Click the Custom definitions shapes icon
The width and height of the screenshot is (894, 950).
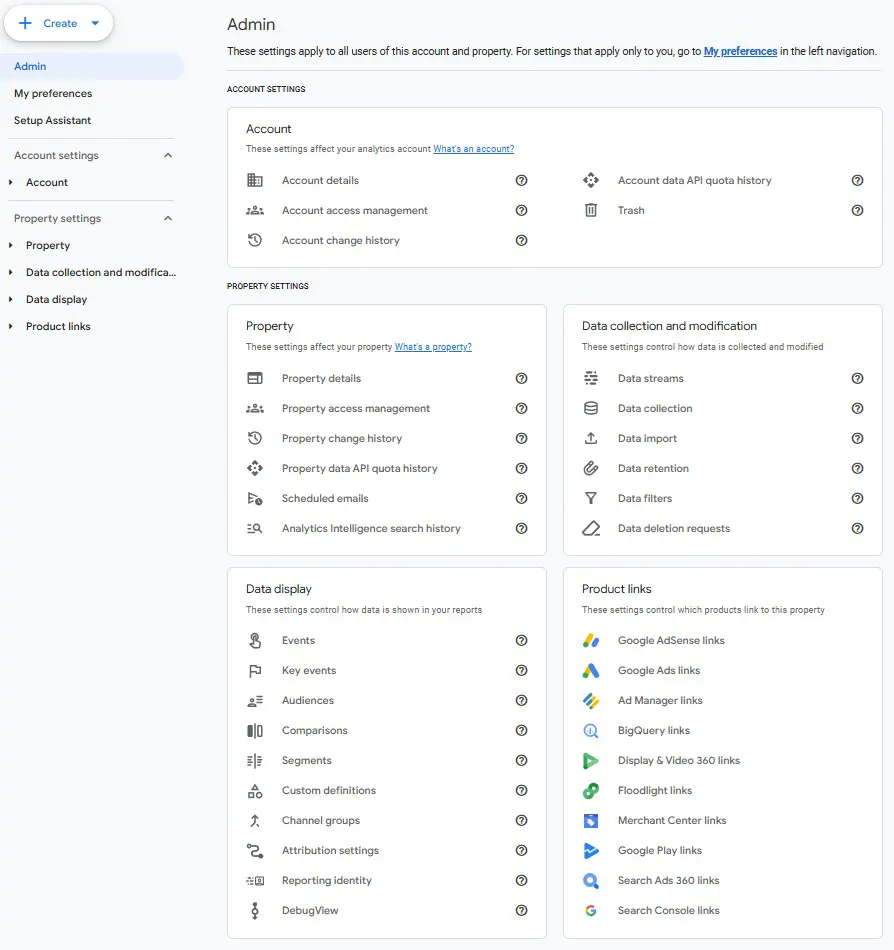(x=255, y=791)
